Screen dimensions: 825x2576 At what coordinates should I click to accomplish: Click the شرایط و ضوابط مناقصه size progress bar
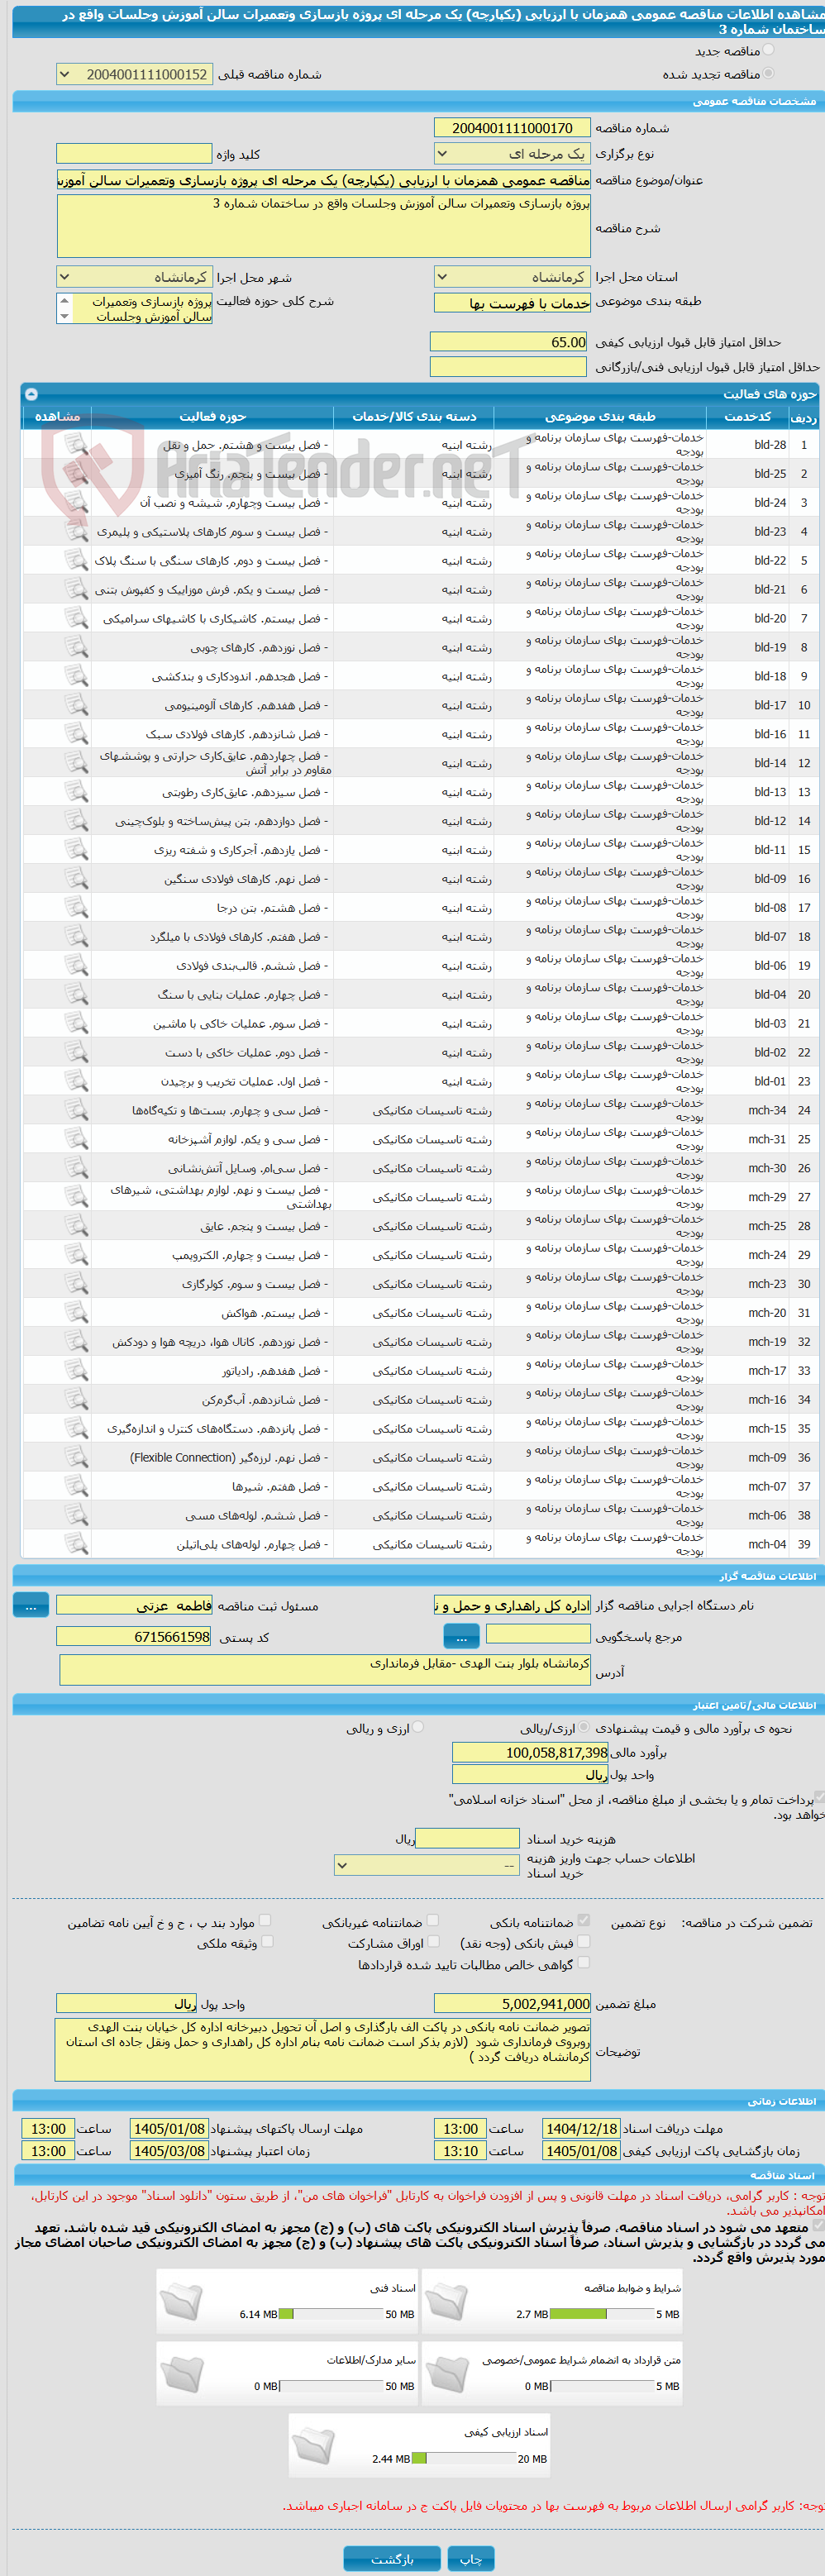(x=602, y=2314)
